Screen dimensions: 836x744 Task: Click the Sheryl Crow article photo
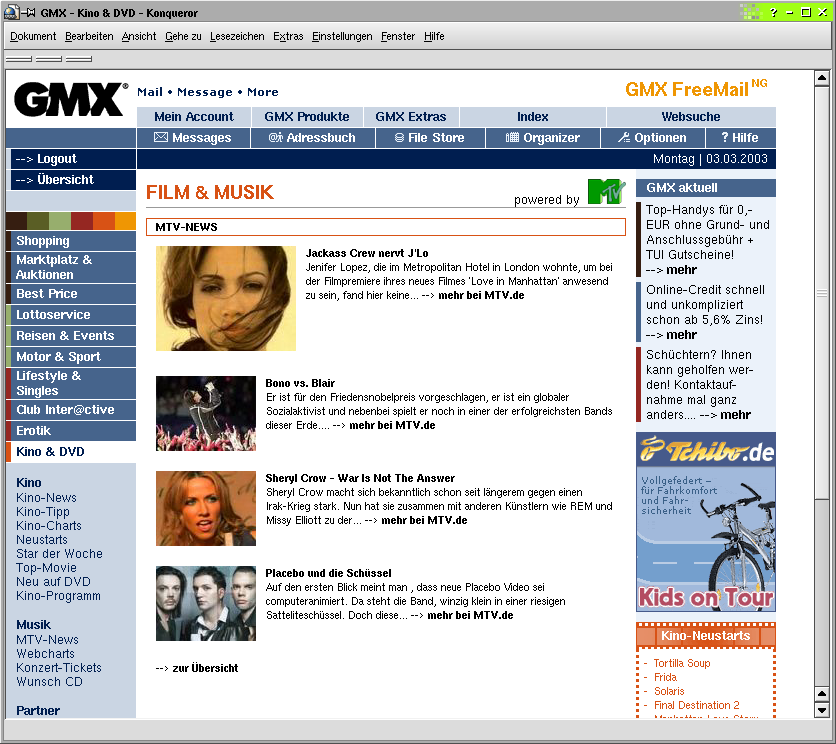[206, 508]
